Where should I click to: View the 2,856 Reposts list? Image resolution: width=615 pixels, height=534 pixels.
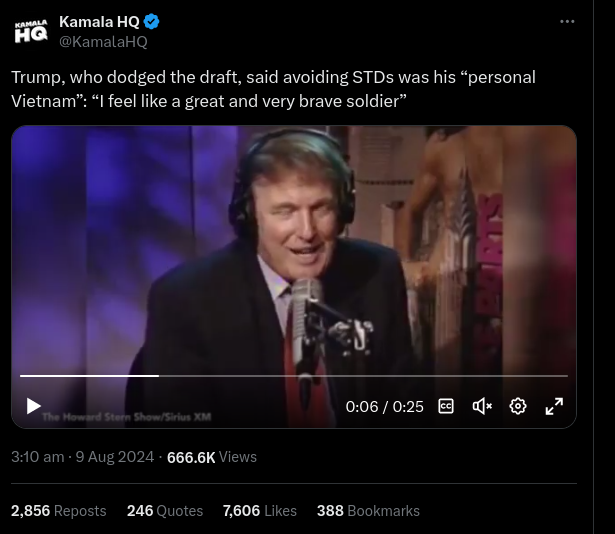[58, 510]
